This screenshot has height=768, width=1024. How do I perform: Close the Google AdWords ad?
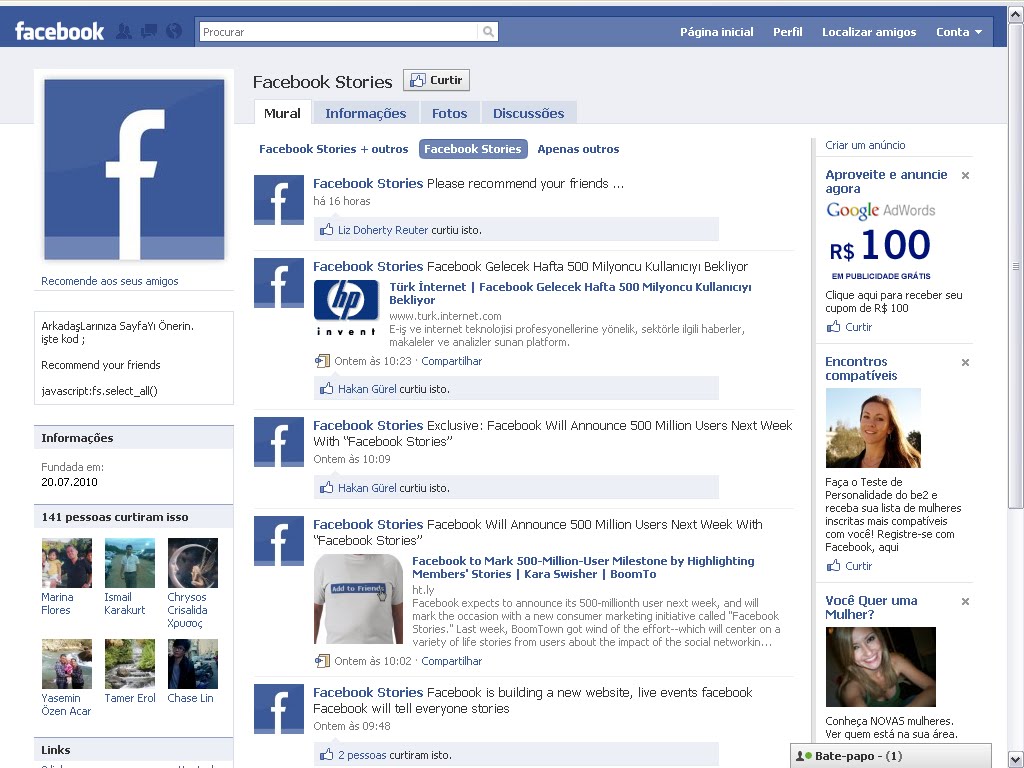(965, 175)
